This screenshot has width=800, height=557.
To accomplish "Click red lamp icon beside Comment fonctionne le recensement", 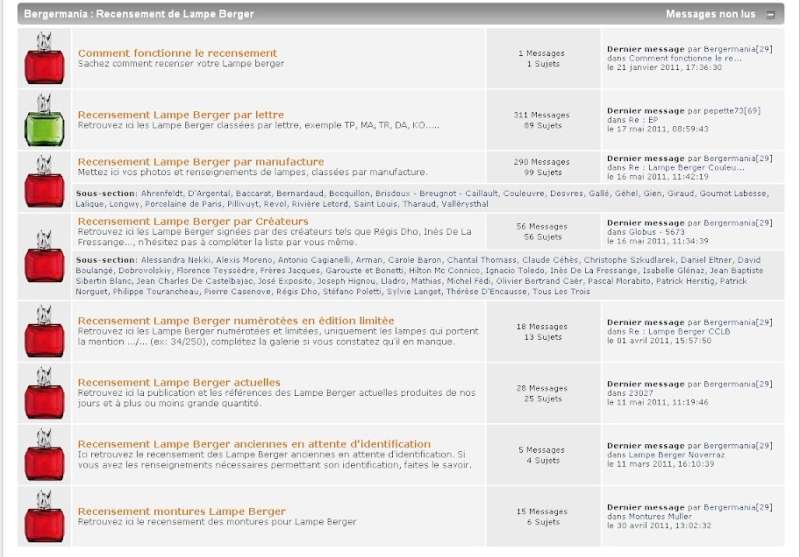I will 43,59.
